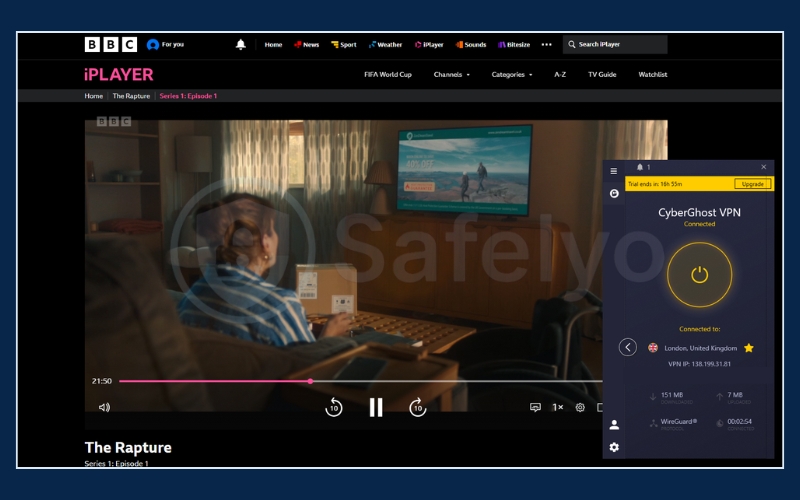Click the Upgrade button

pyautogui.click(x=753, y=184)
